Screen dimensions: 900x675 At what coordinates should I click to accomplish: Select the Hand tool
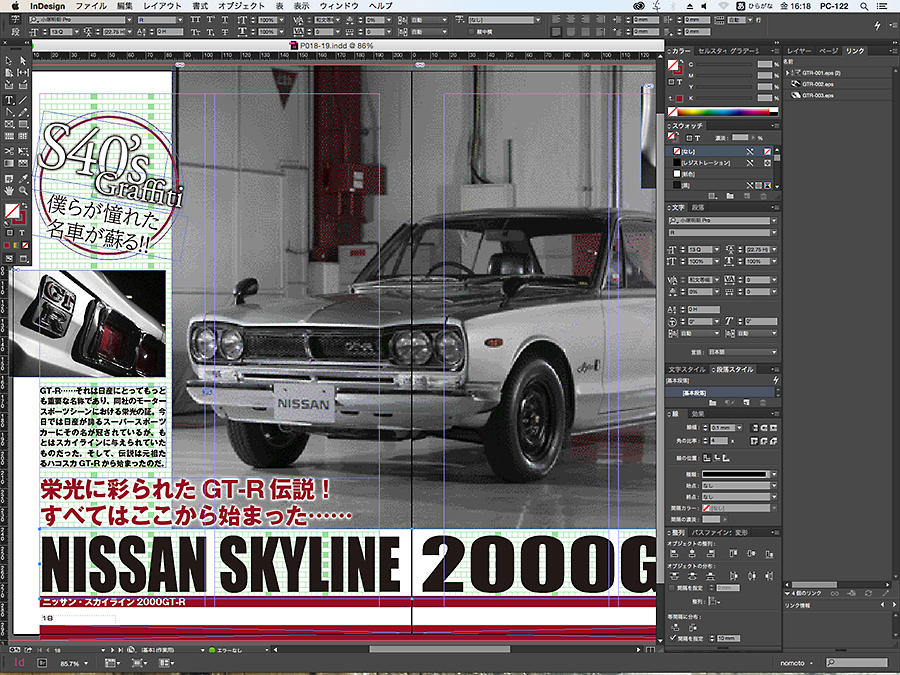[x=9, y=191]
